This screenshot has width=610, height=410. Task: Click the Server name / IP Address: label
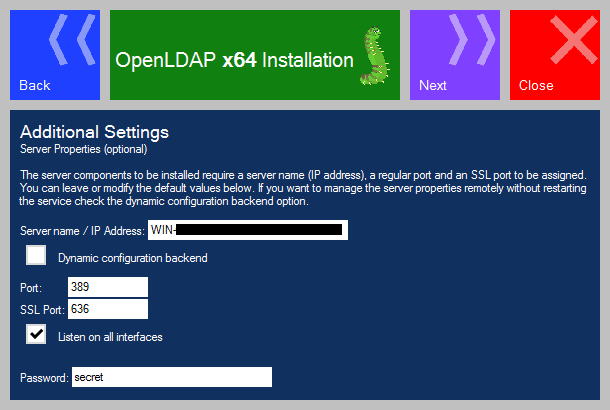[x=82, y=231]
